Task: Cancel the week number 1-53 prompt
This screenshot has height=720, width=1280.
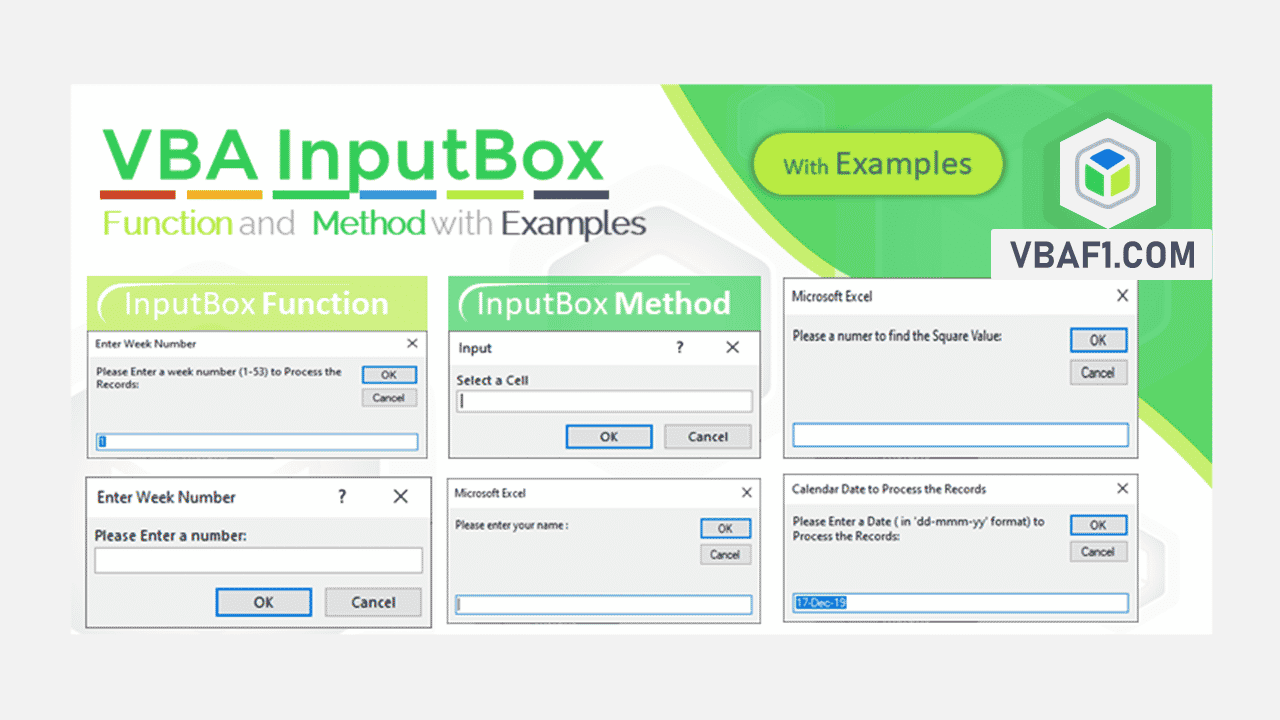Action: (389, 397)
